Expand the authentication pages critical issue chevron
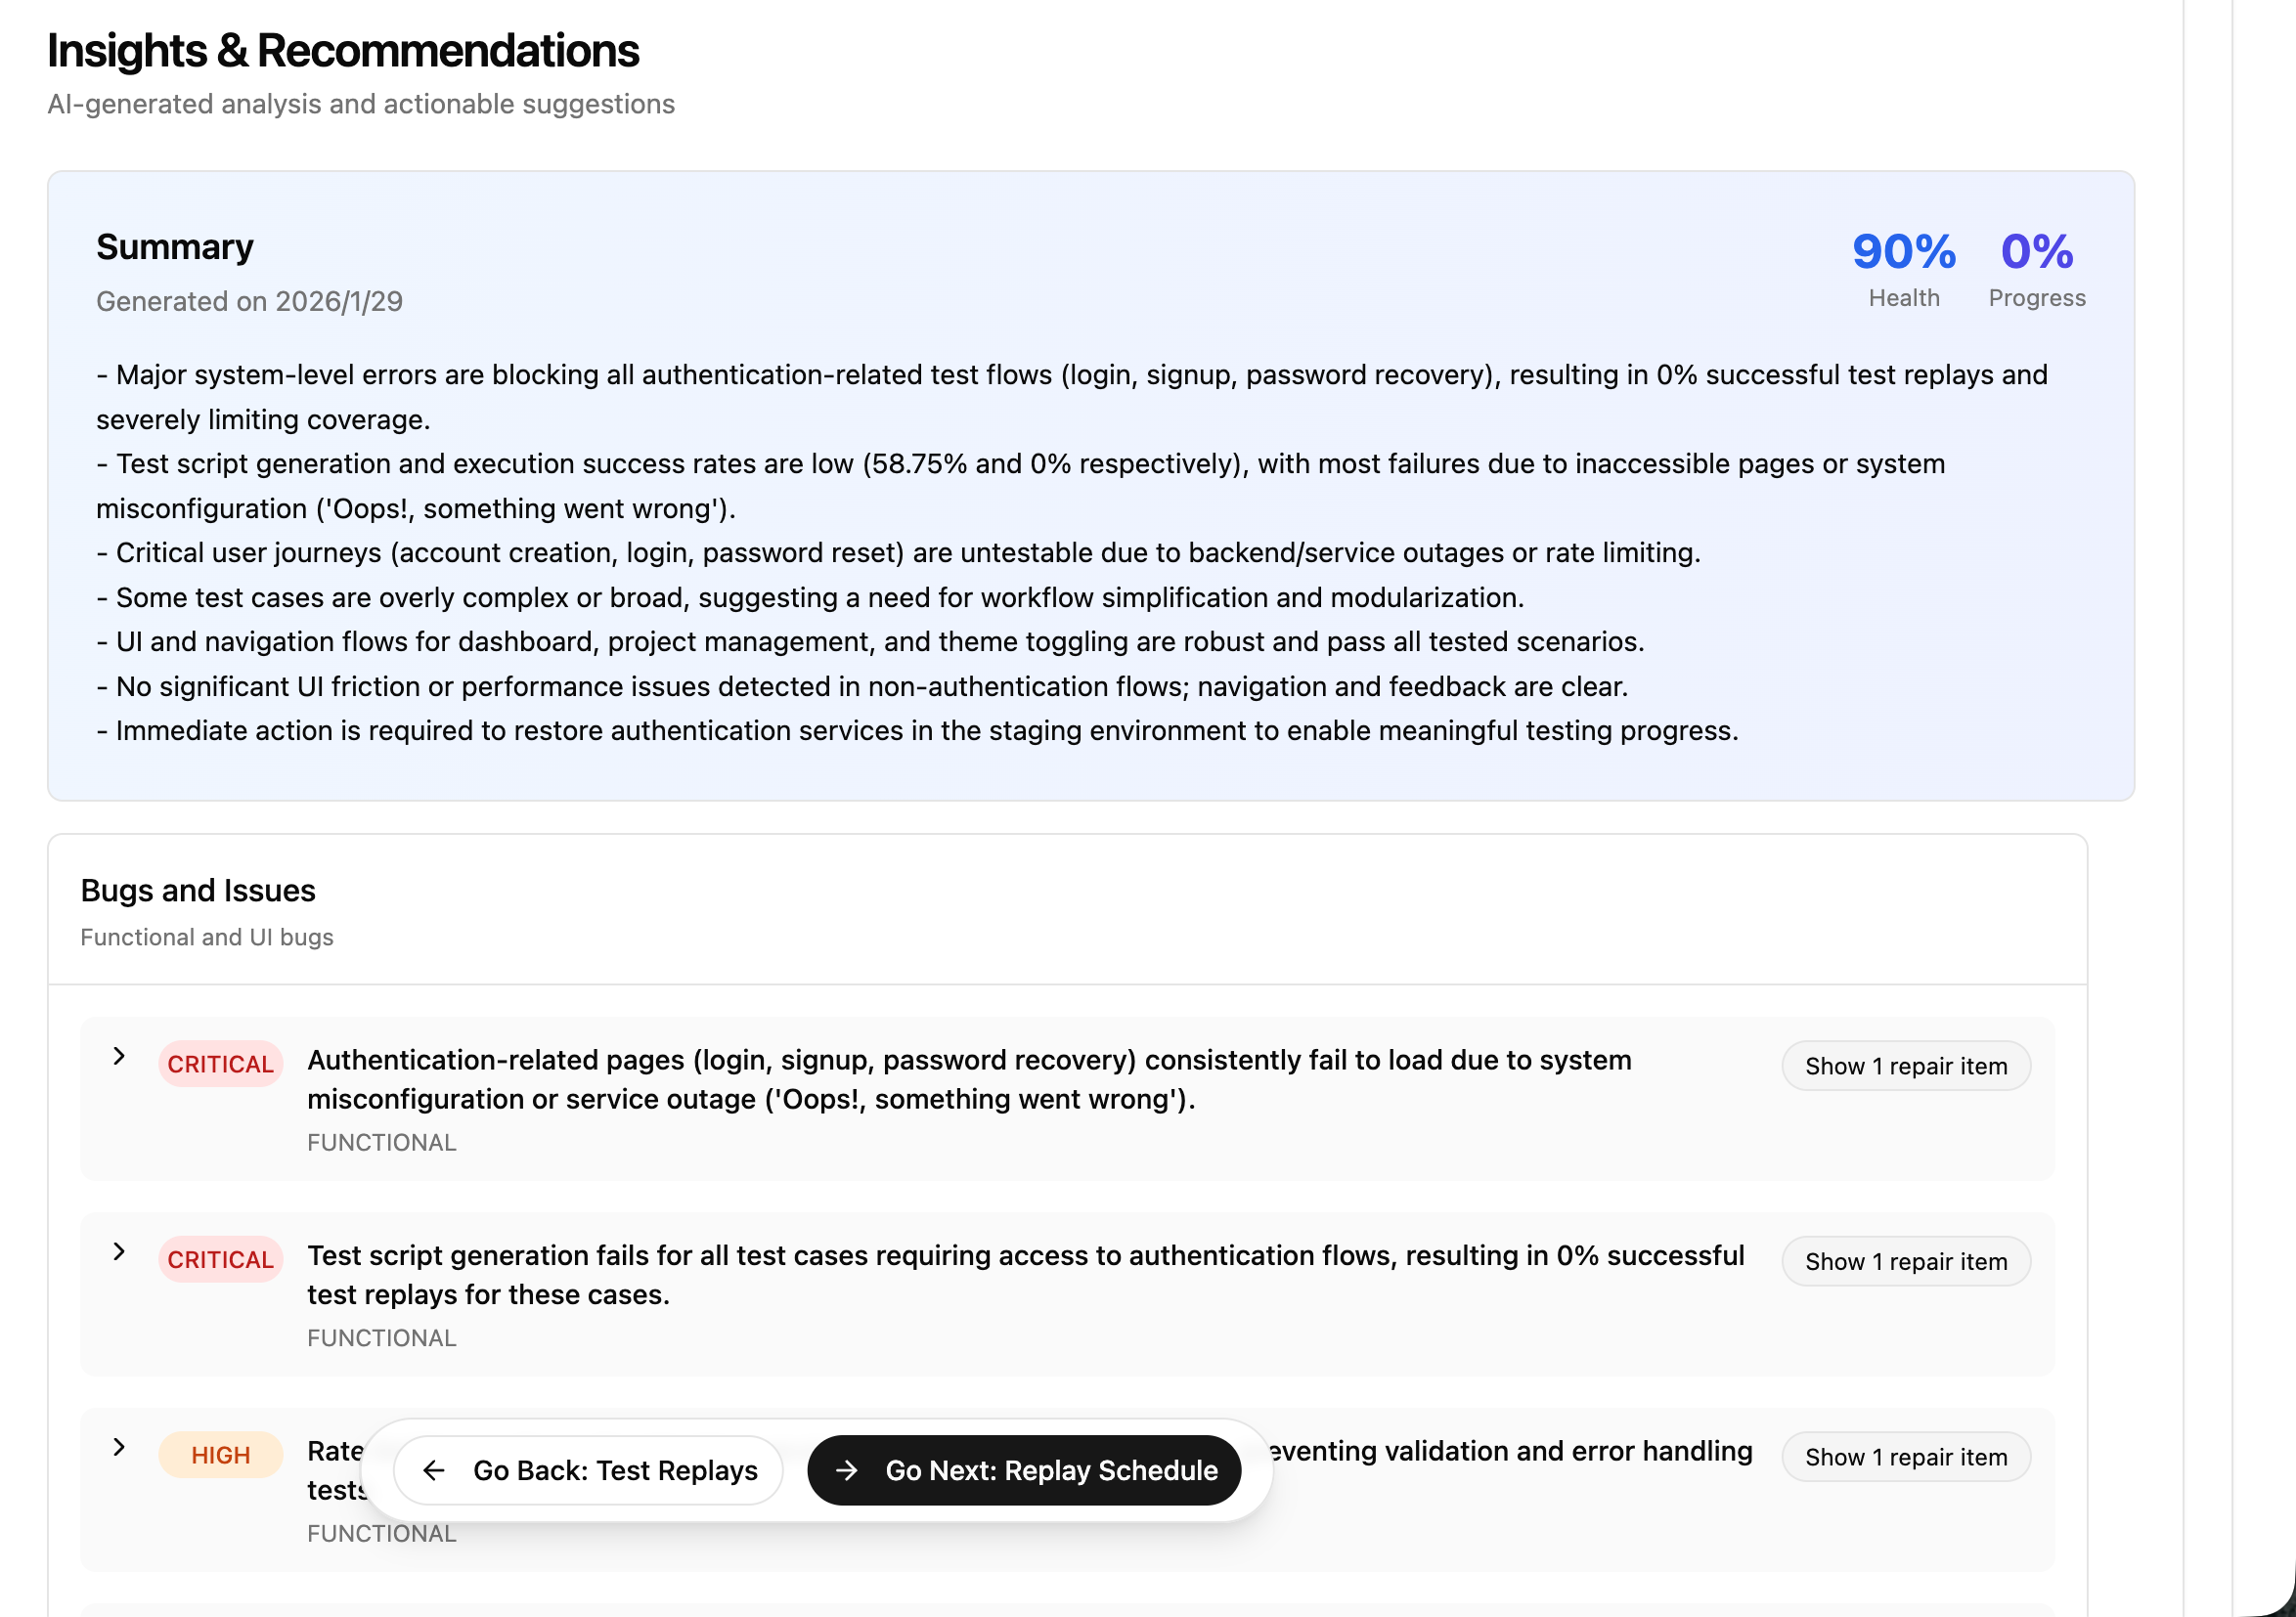 click(119, 1056)
